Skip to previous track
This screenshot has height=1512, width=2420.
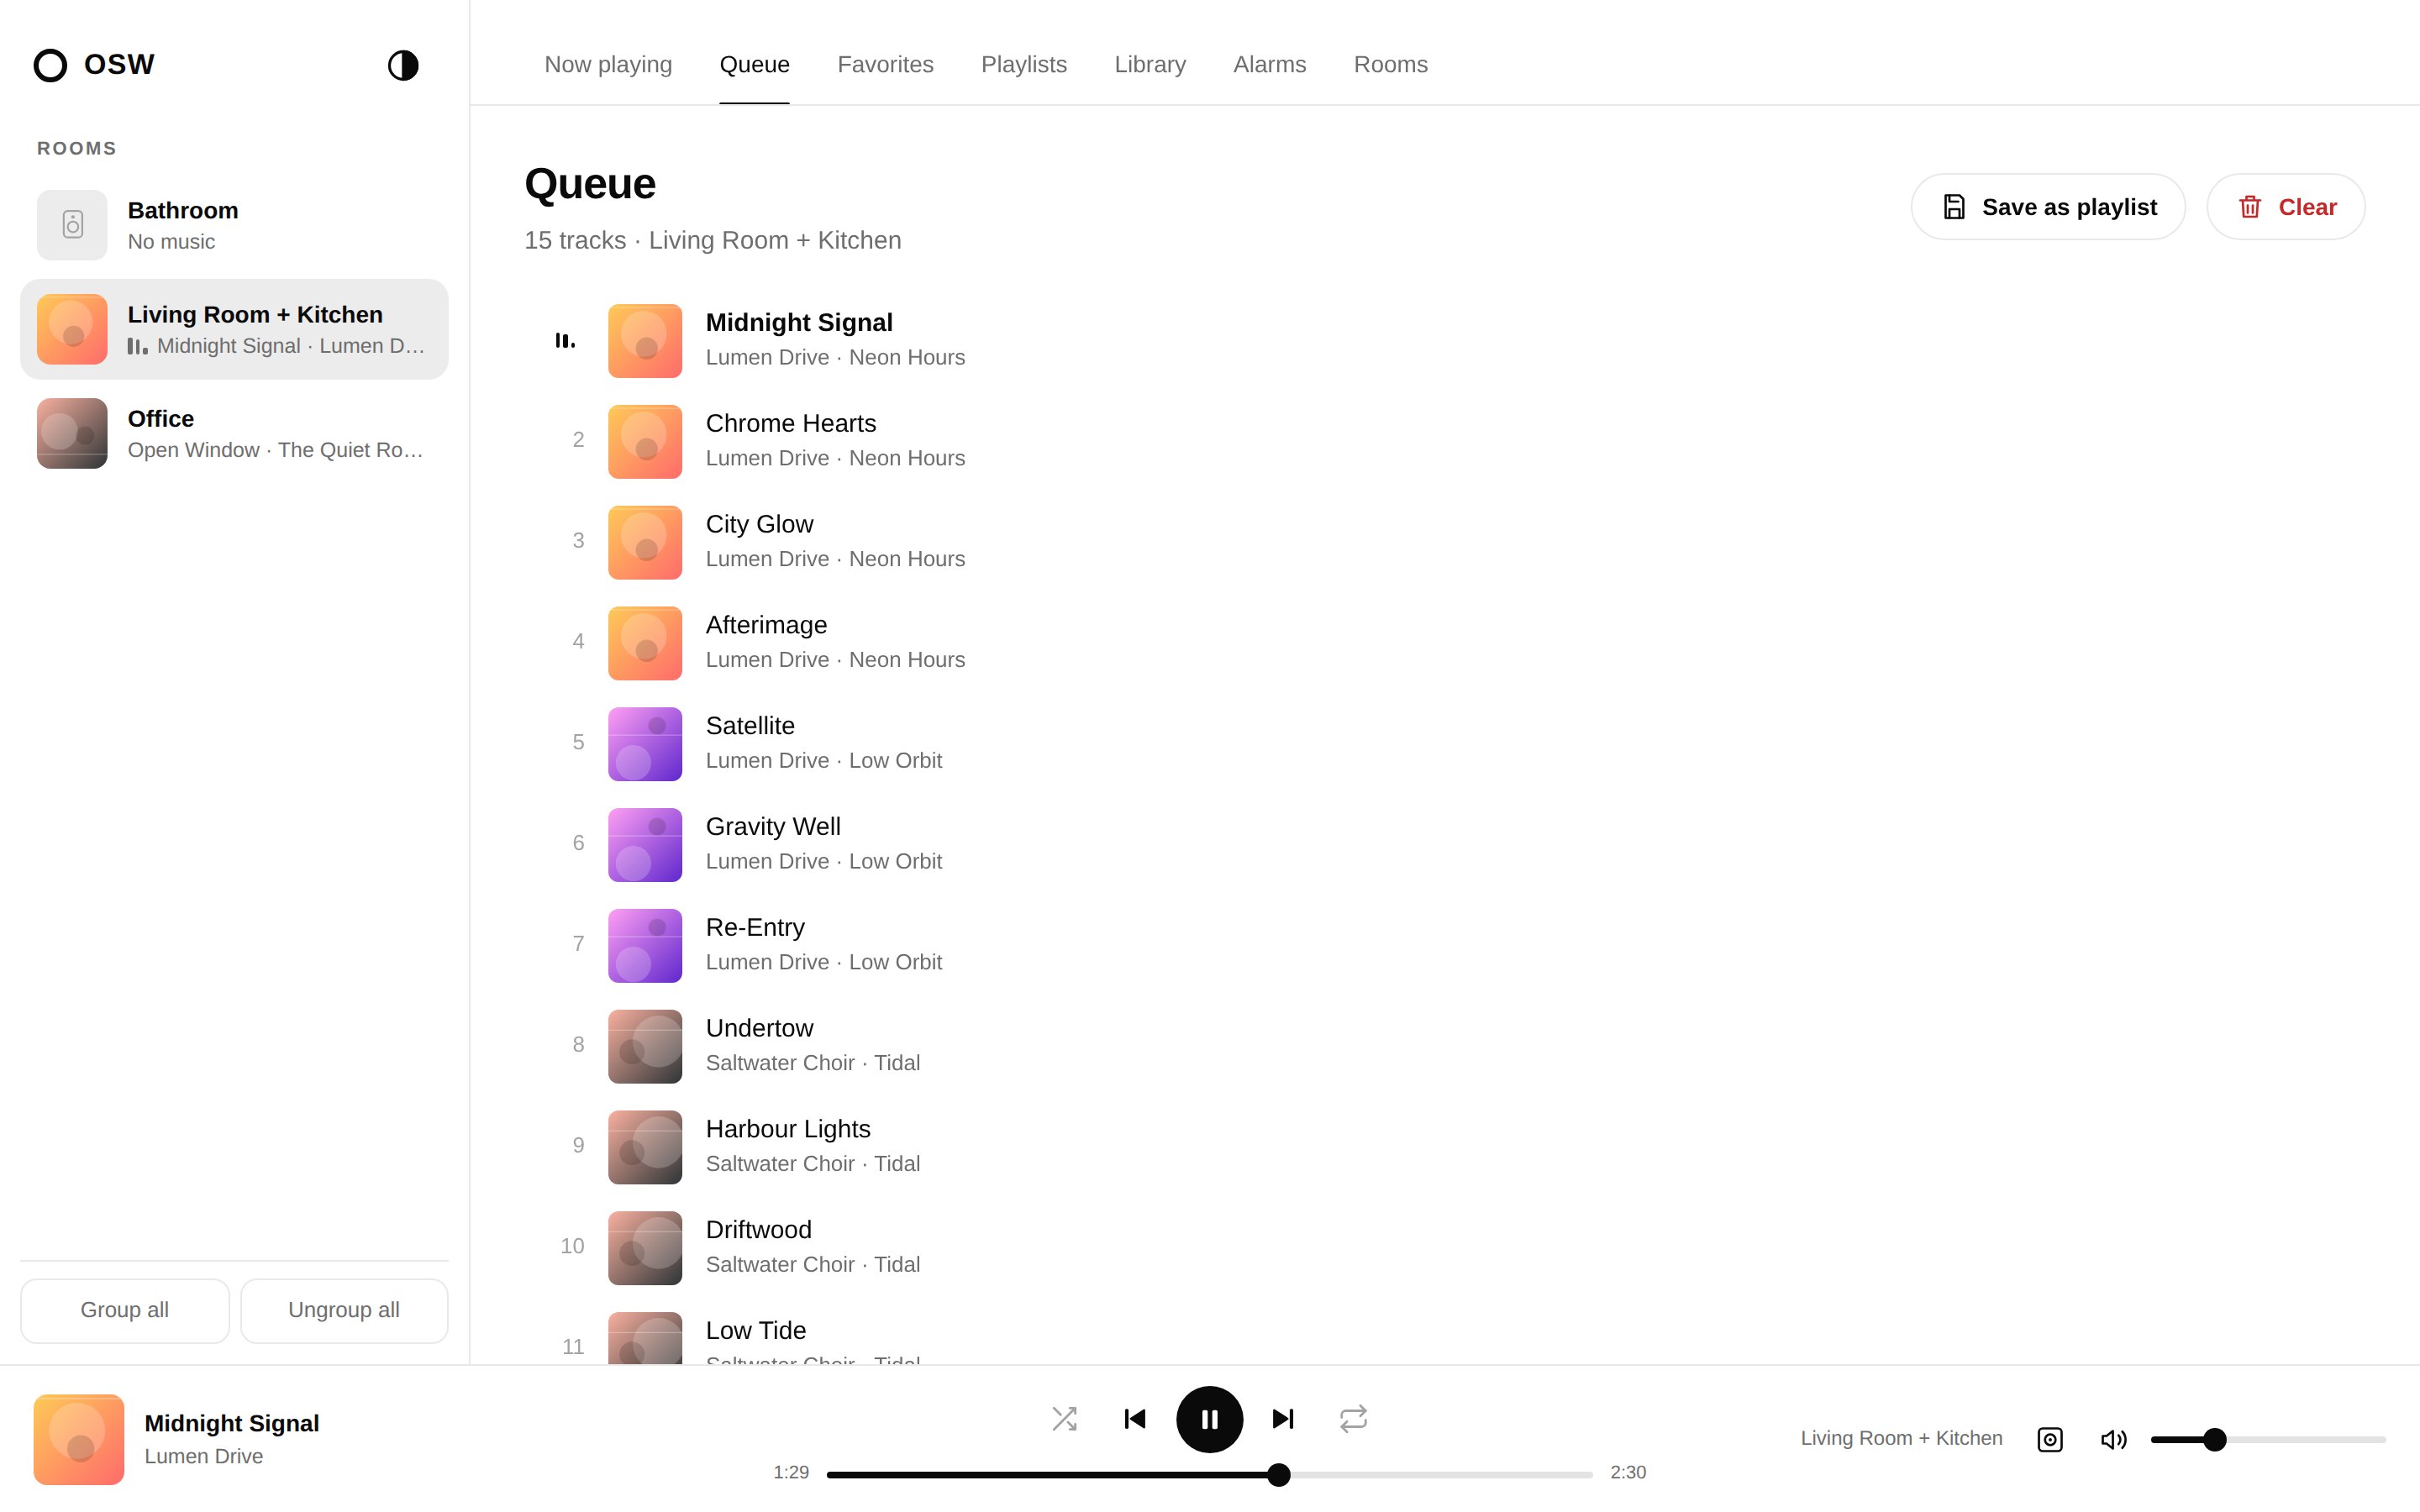[x=1135, y=1418]
